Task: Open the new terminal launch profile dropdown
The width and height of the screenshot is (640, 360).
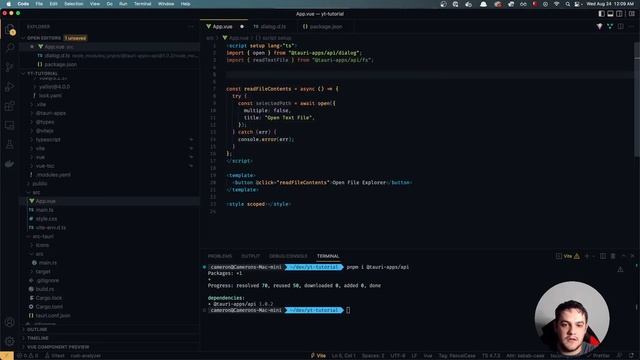Action: [593, 256]
